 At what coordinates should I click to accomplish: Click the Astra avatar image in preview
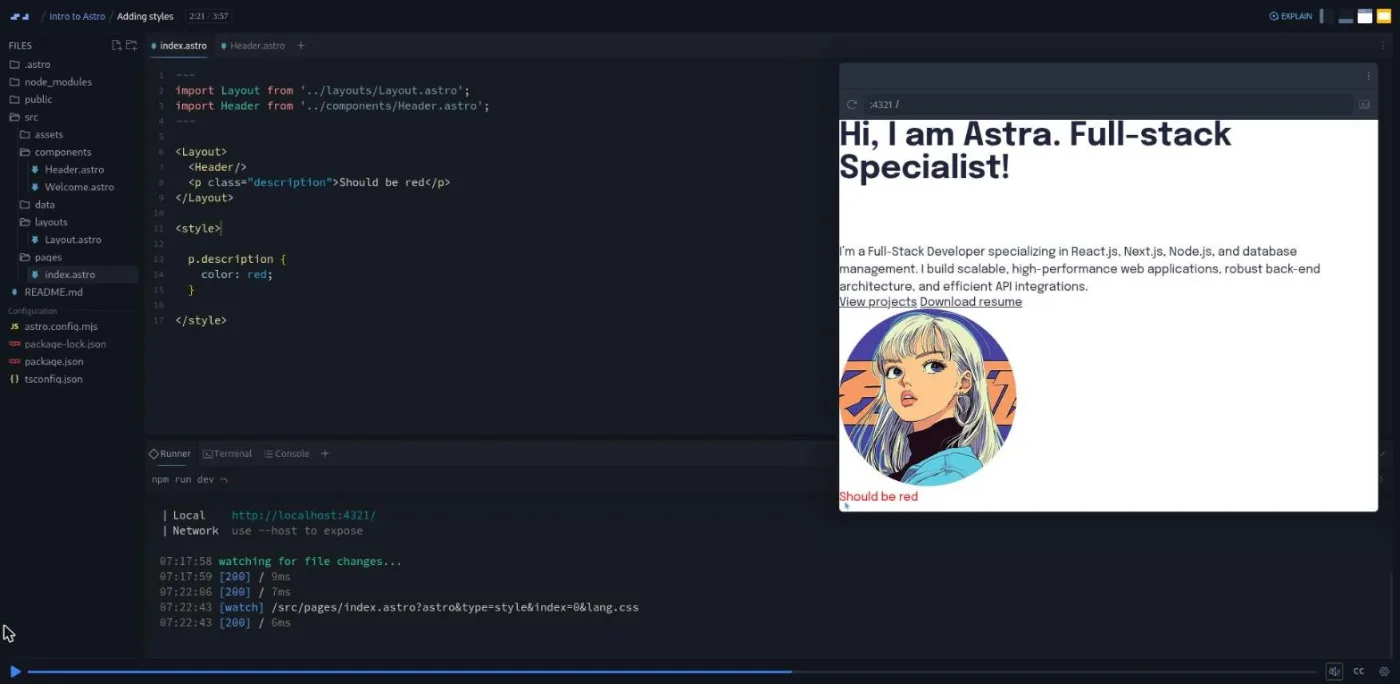[928, 398]
